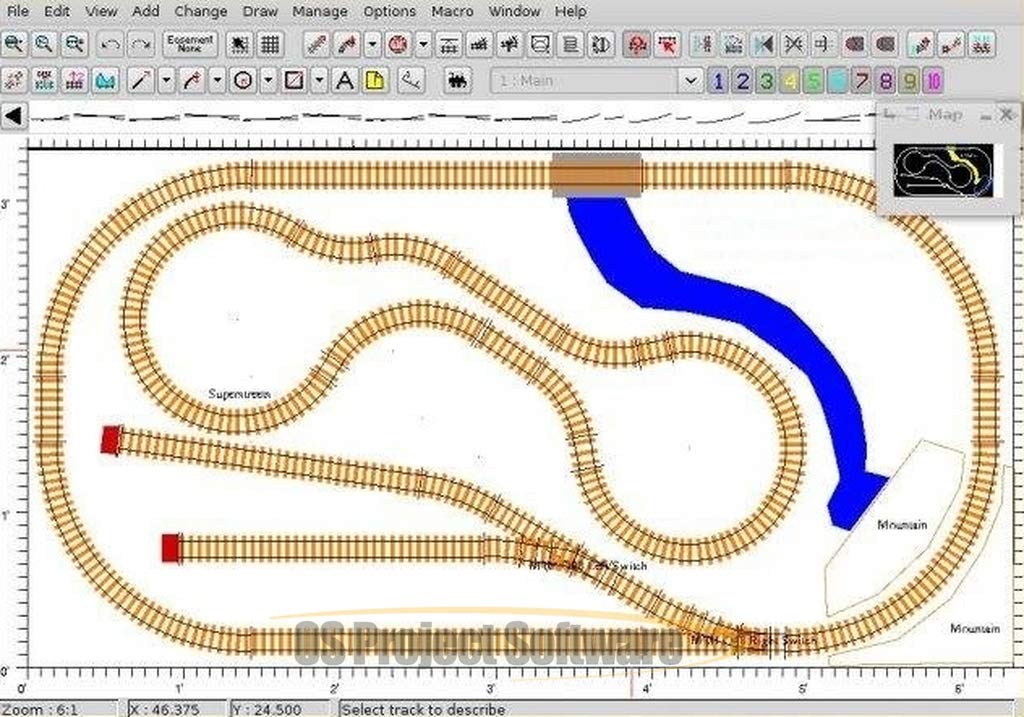Open the File menu
The width and height of the screenshot is (1024, 717).
click(x=17, y=11)
